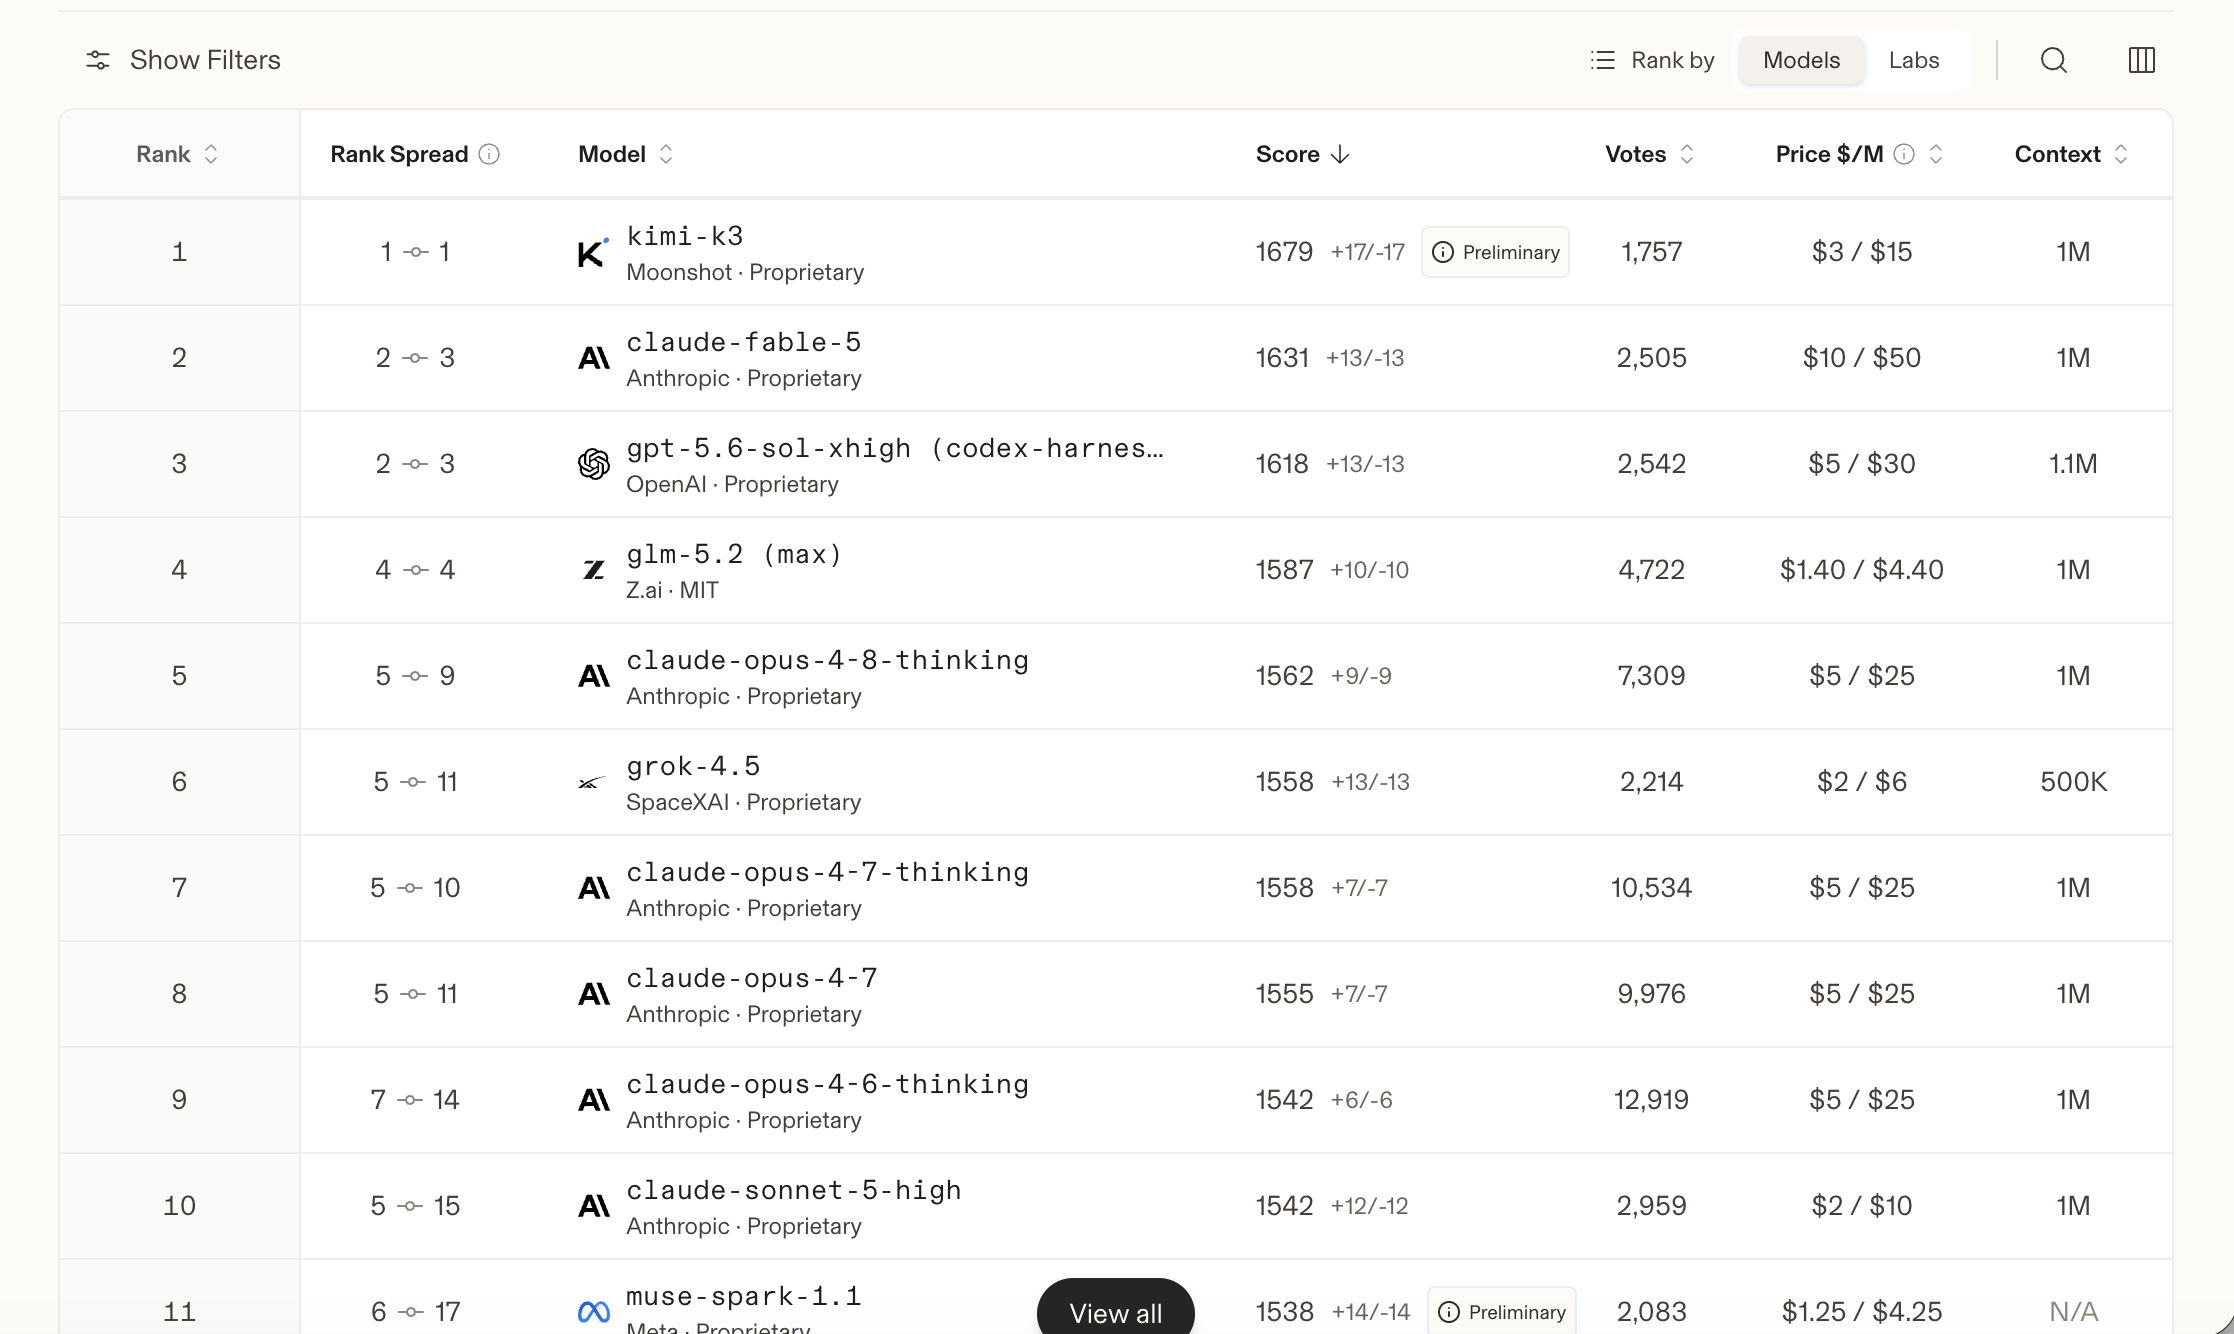Click the SpaceXAI logo beside grok-4.5

tap(592, 782)
